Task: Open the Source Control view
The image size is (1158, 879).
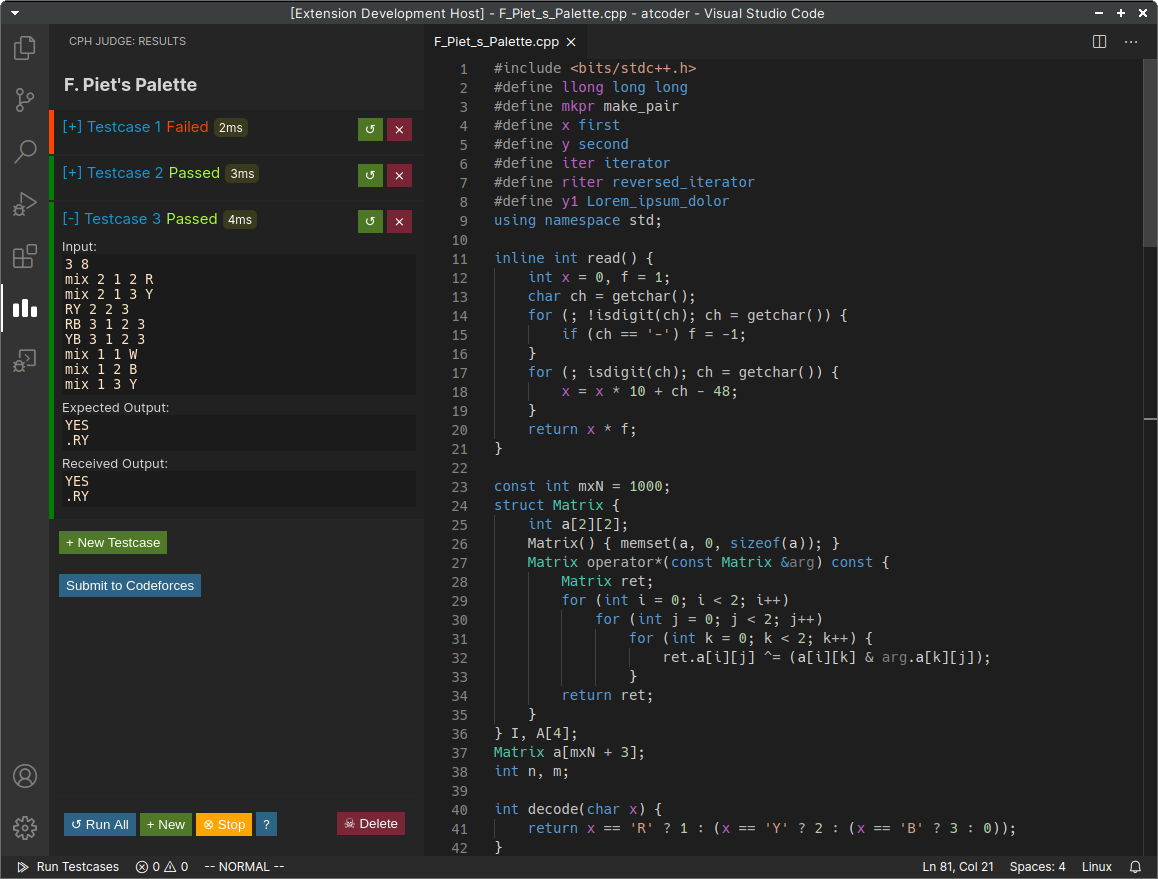Action: pos(24,100)
